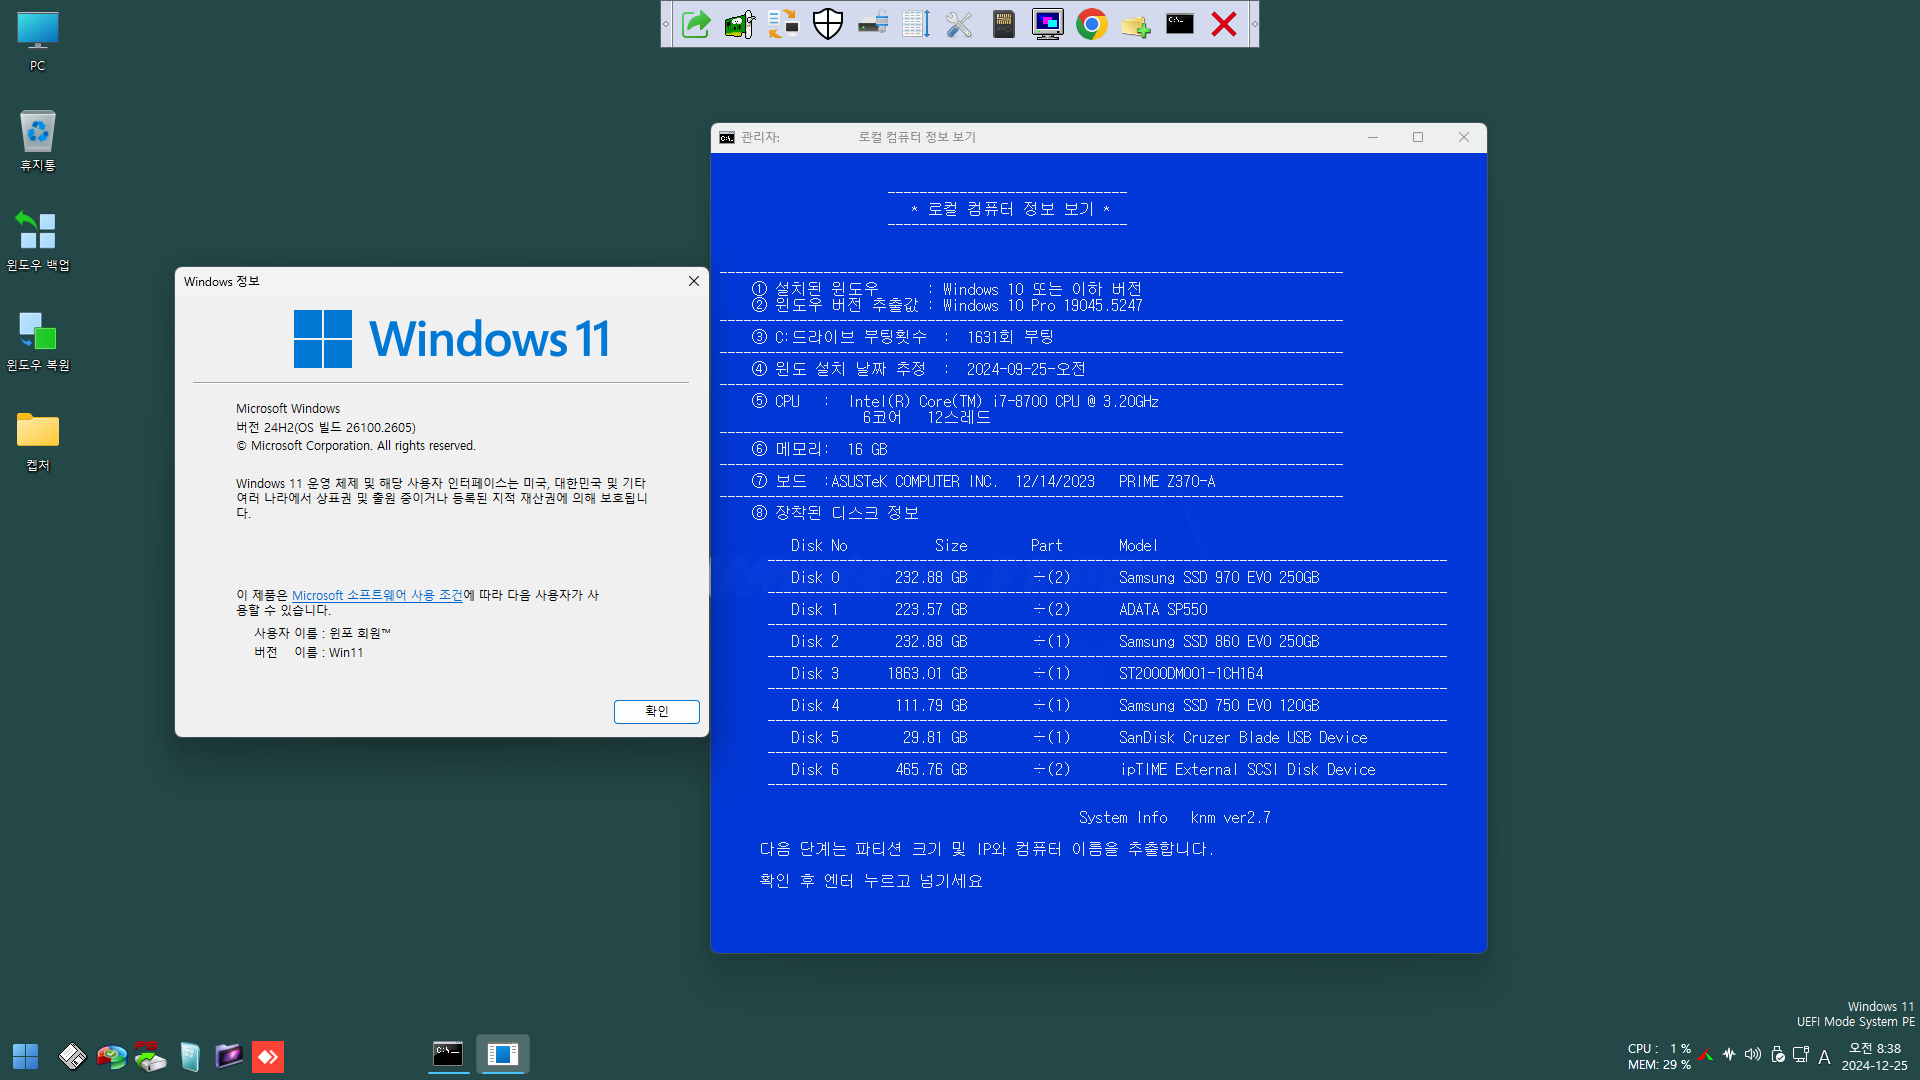Image resolution: width=1920 pixels, height=1080 pixels.
Task: Click the drive with padlock icon in the dock
Action: (872, 24)
